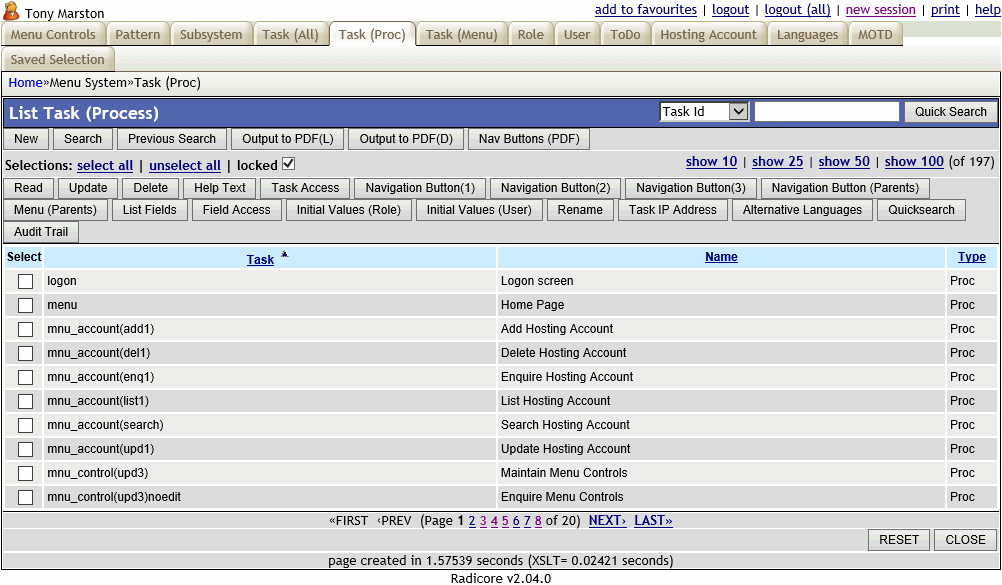Click the New button
The height and width of the screenshot is (585, 1002).
click(x=26, y=138)
